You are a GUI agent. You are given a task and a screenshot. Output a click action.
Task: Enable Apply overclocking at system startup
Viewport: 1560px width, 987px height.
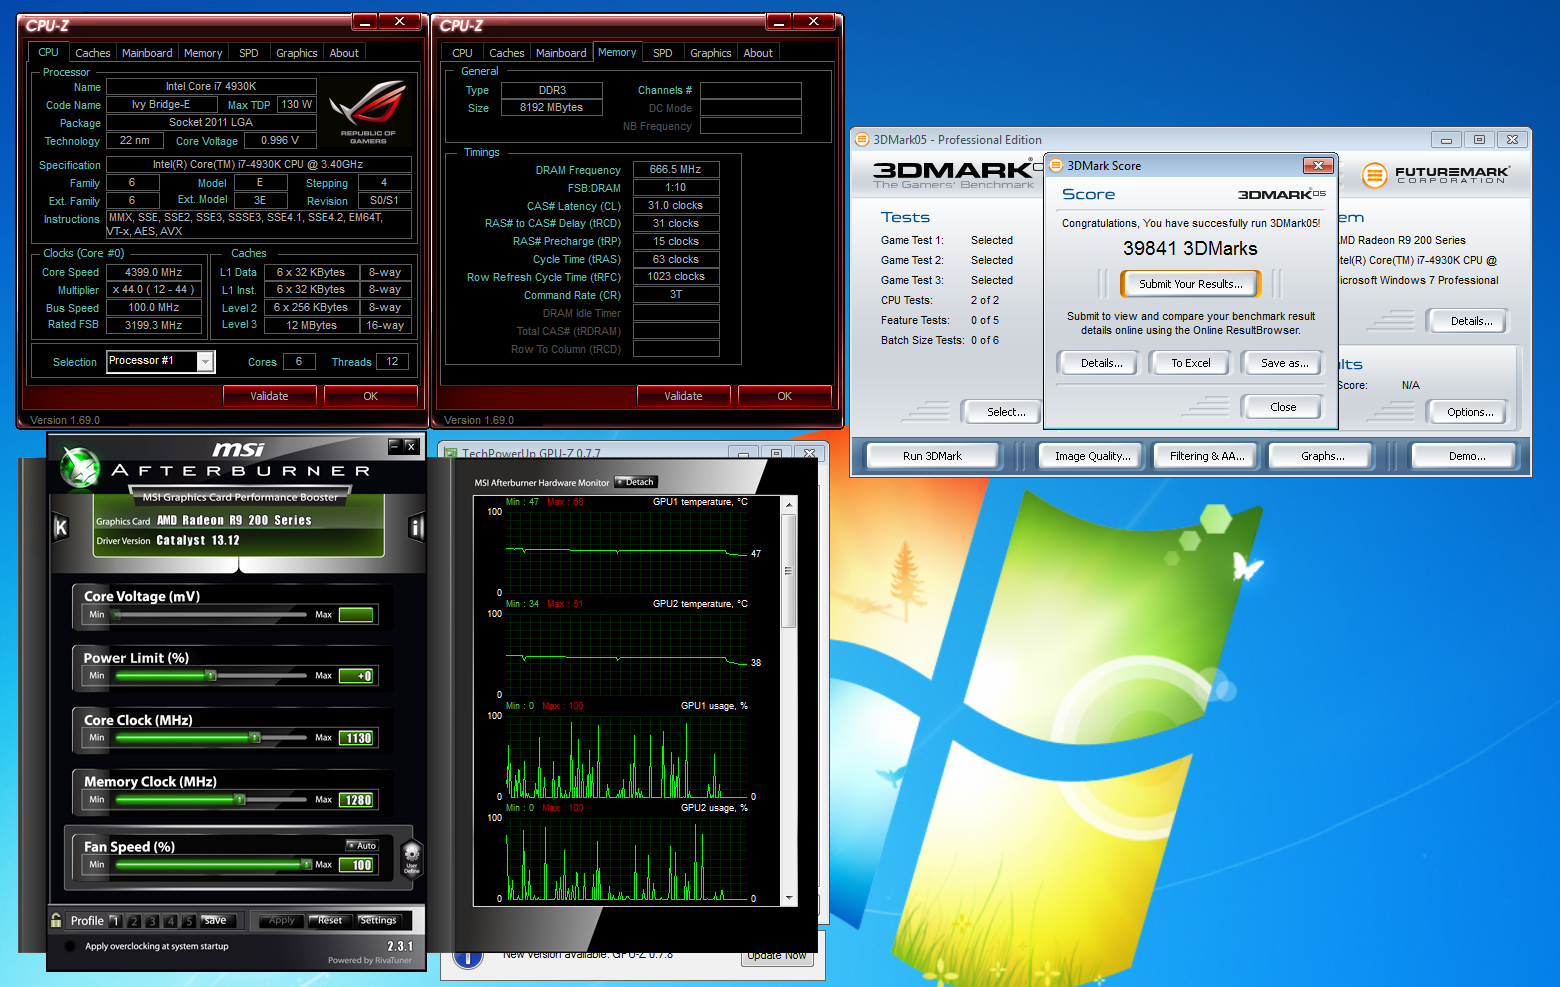[70, 946]
